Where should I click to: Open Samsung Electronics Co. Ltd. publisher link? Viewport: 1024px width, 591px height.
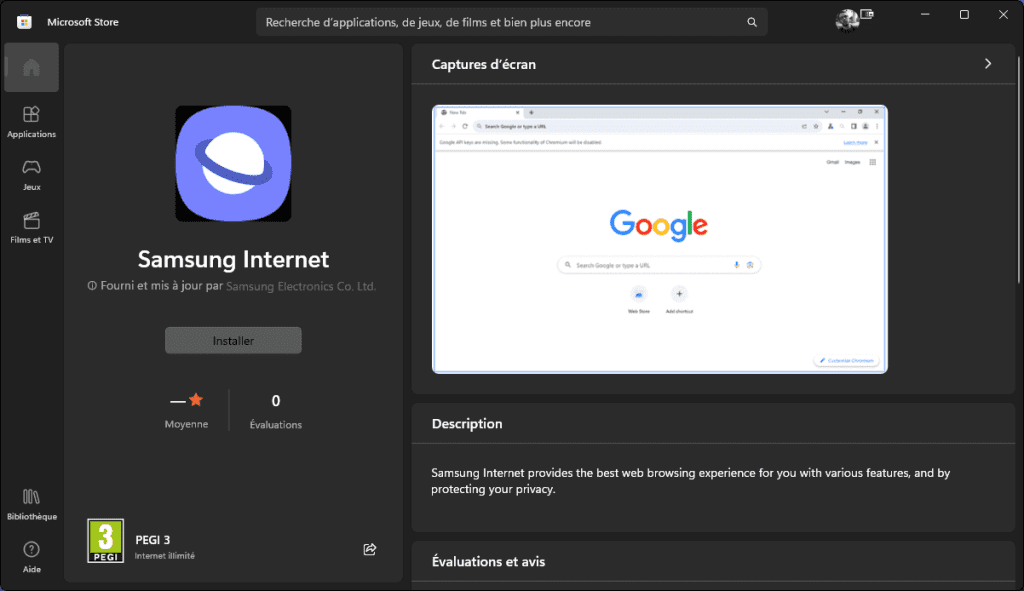[x=300, y=286]
